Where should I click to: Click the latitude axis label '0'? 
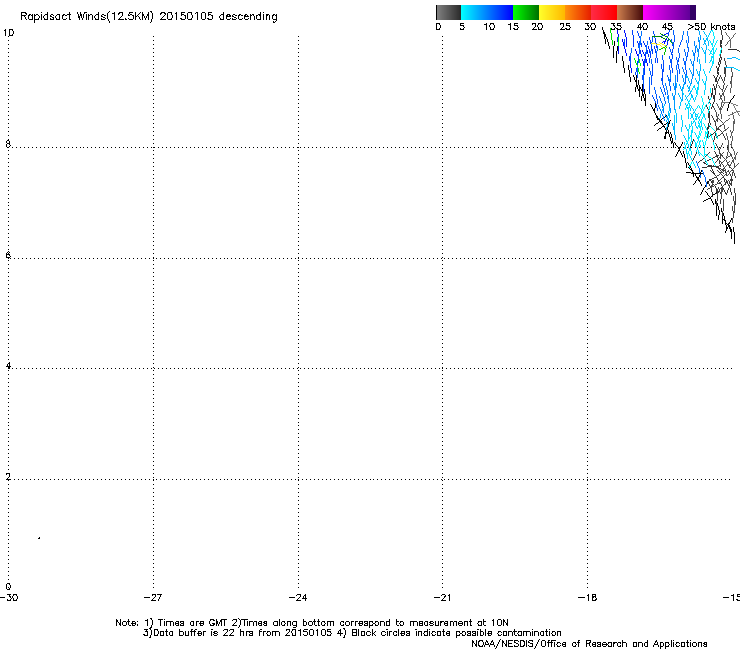(x=8, y=587)
